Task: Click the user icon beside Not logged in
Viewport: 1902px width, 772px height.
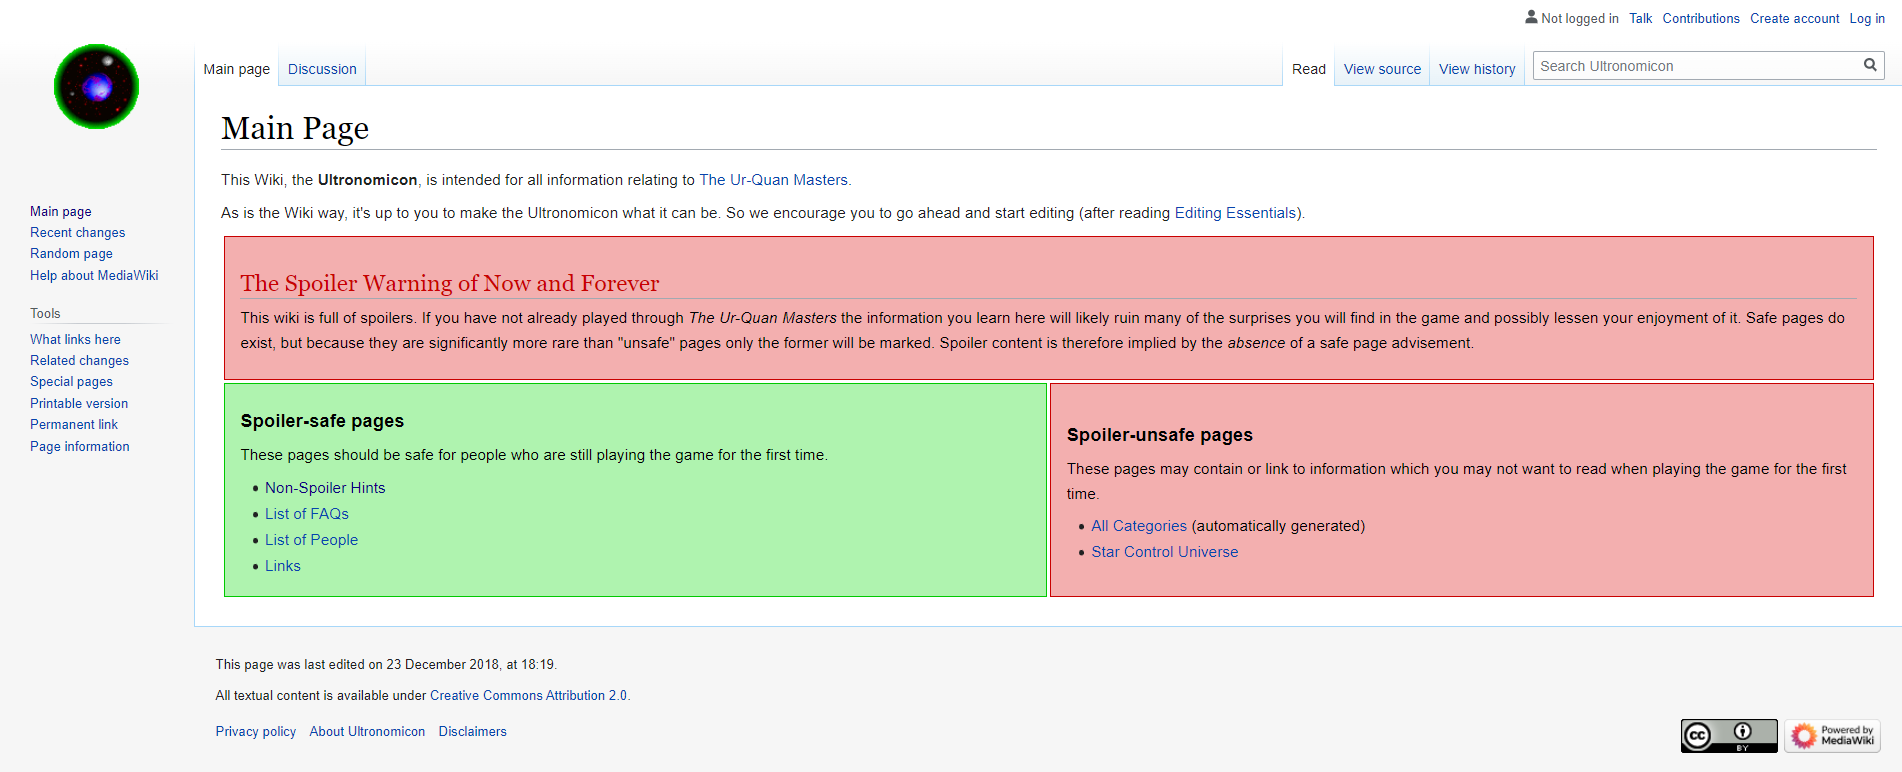Action: 1531,17
